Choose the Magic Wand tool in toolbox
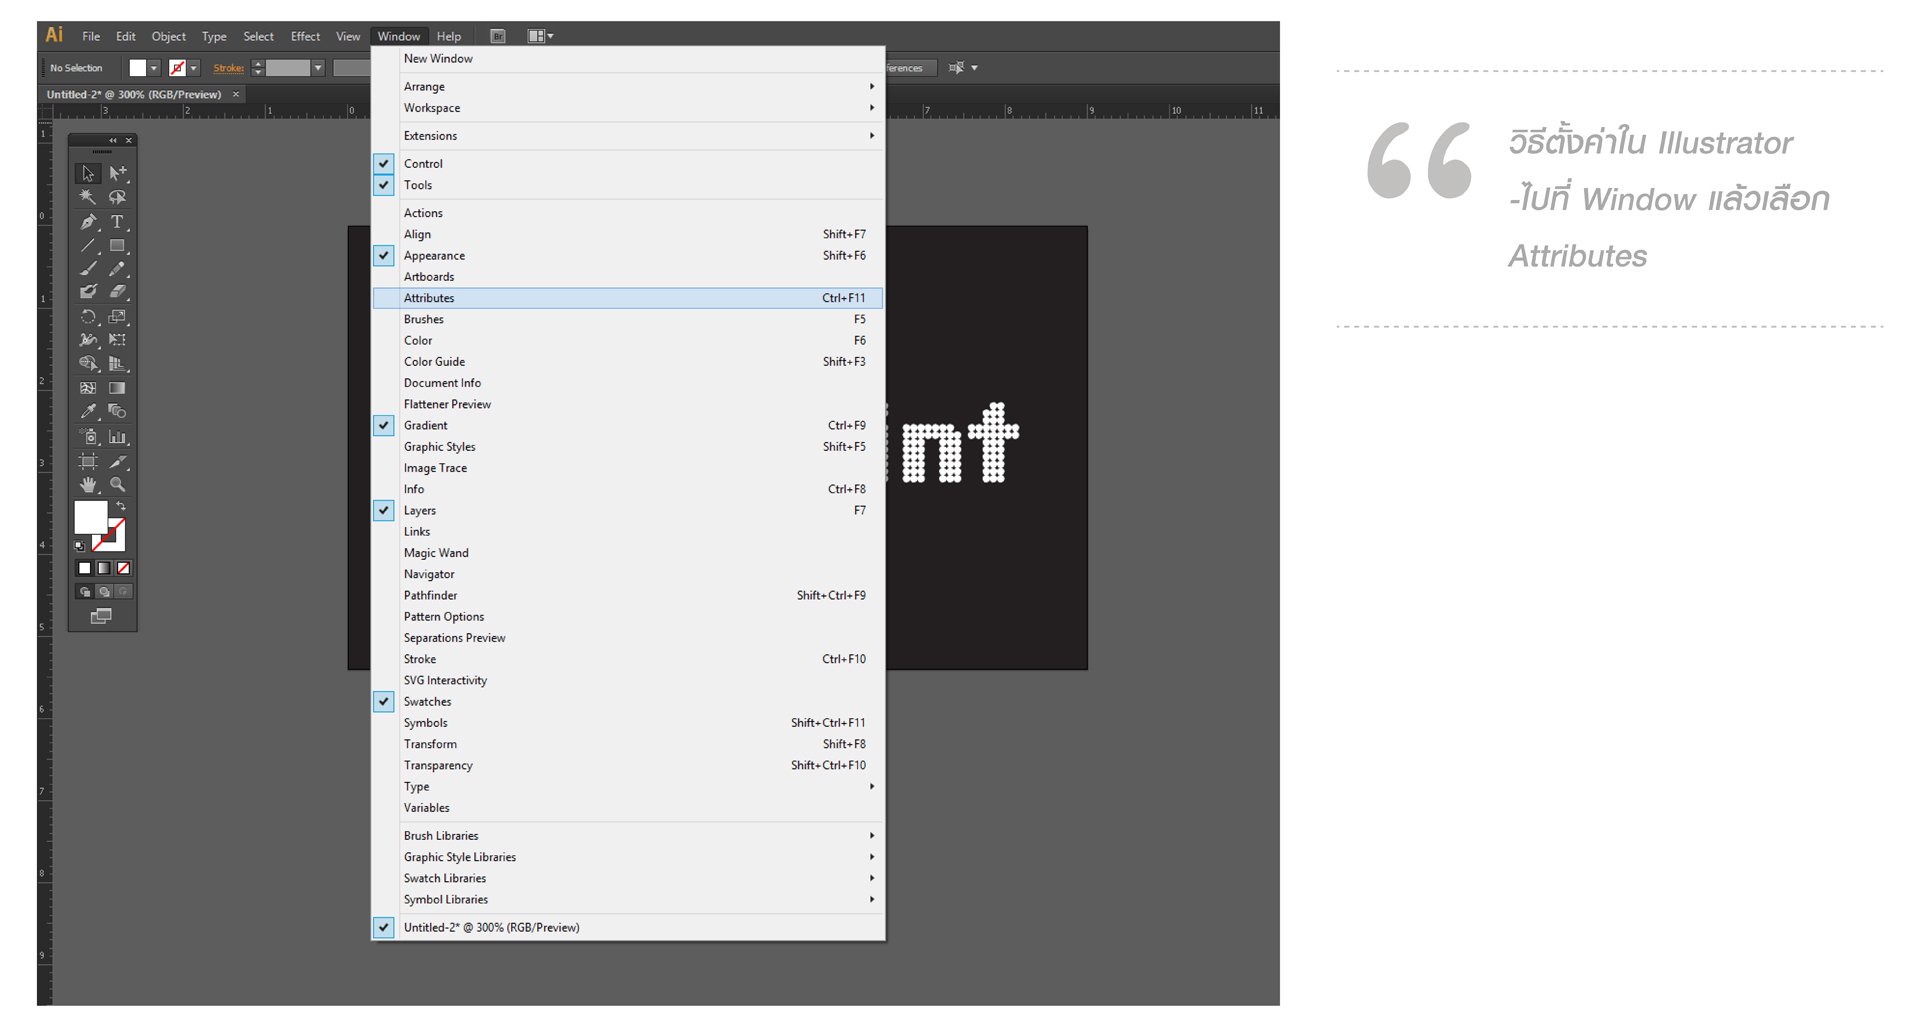The image size is (1920, 1028). point(88,198)
